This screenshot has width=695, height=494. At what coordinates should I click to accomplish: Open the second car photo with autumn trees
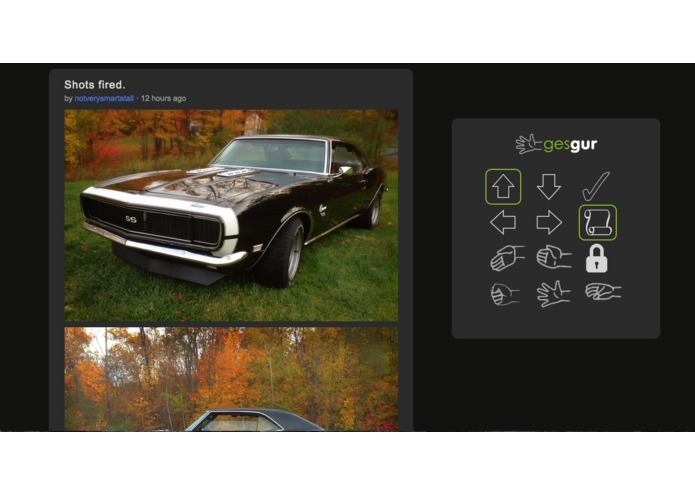[x=231, y=379]
